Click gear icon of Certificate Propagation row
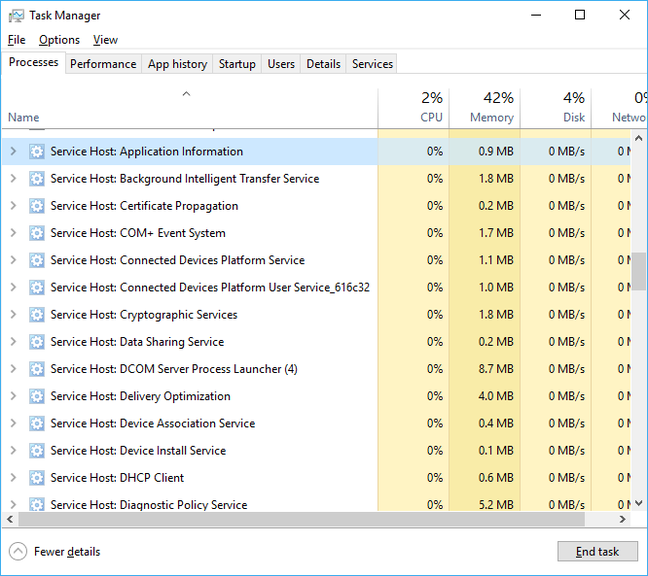The image size is (648, 576). [37, 206]
